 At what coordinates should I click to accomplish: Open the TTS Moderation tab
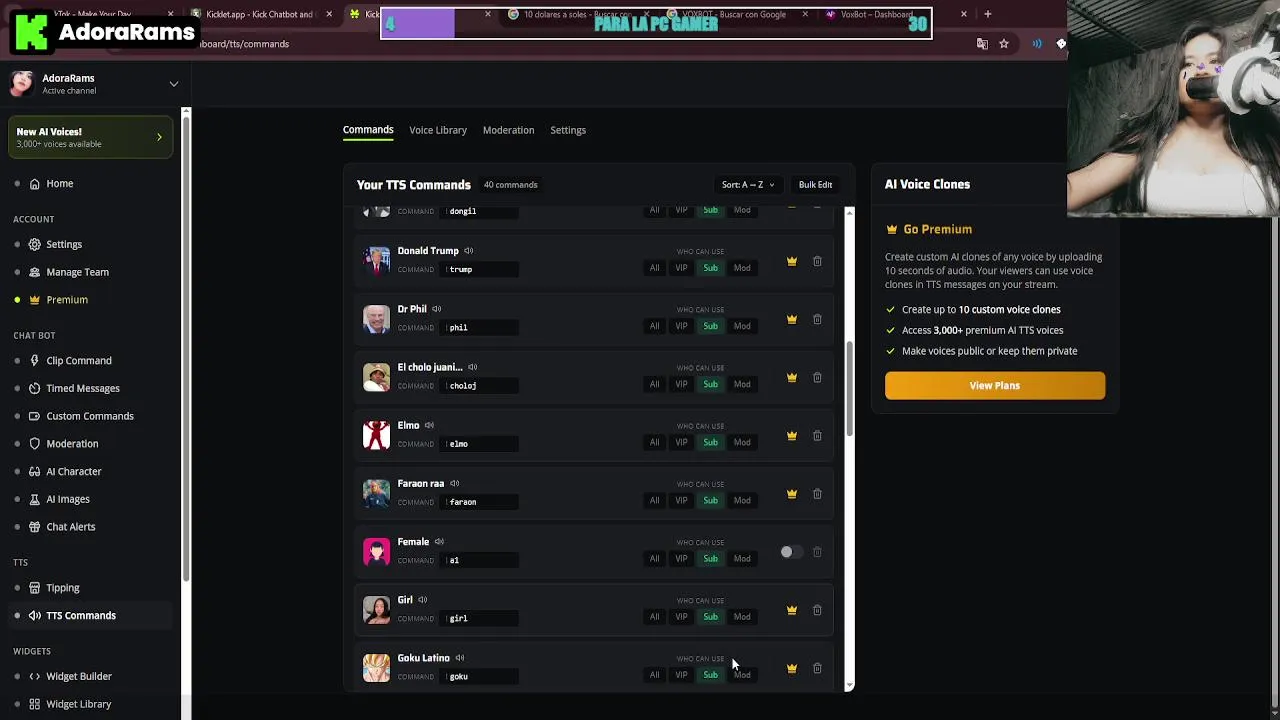(508, 130)
